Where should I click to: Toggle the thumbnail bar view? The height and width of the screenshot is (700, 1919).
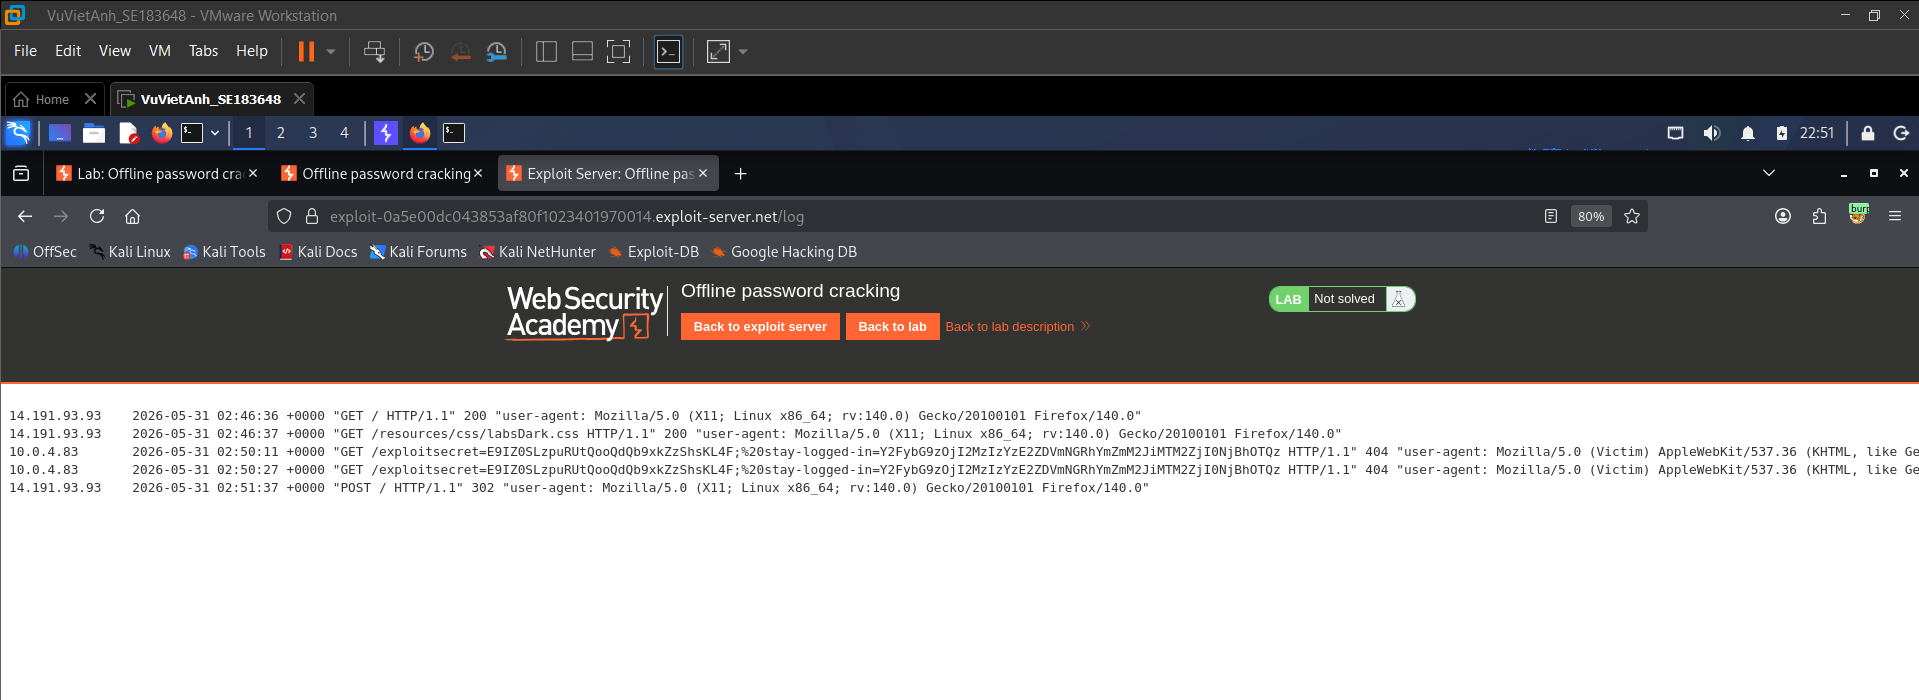click(582, 51)
